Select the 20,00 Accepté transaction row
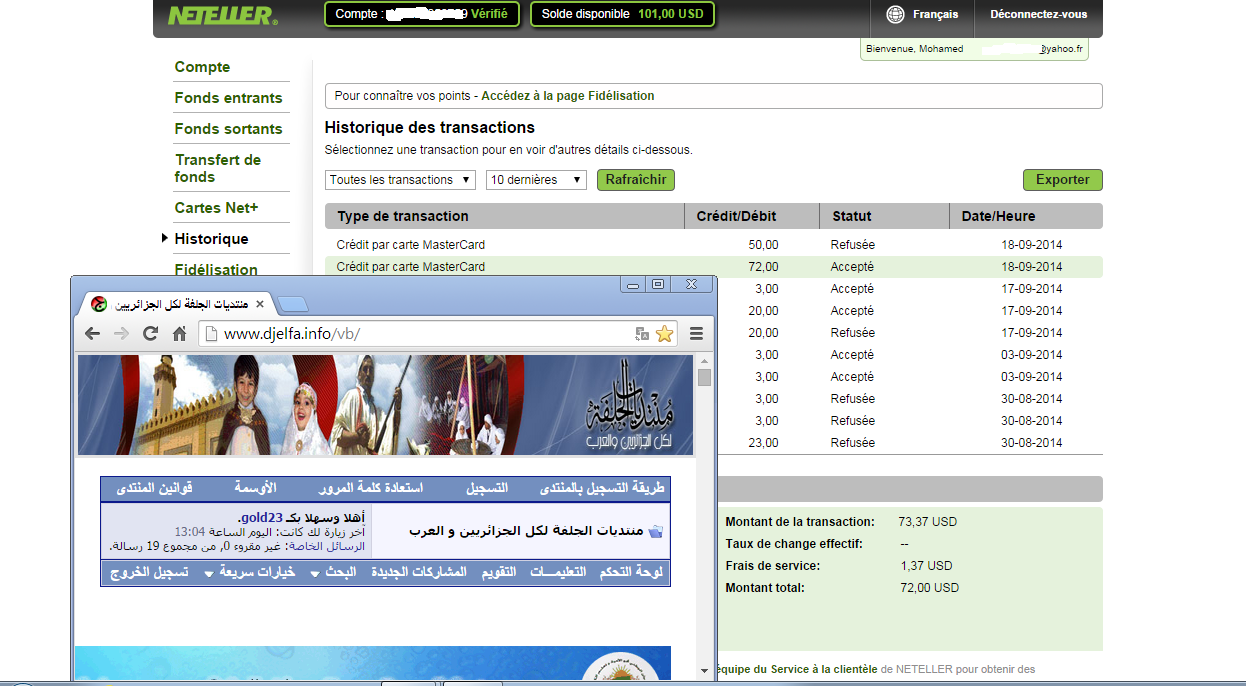The image size is (1246, 686). pos(909,311)
